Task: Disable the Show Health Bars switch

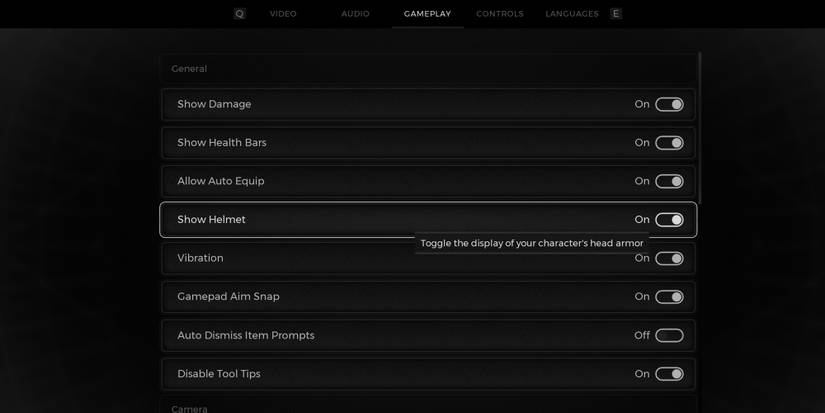Action: tap(669, 143)
